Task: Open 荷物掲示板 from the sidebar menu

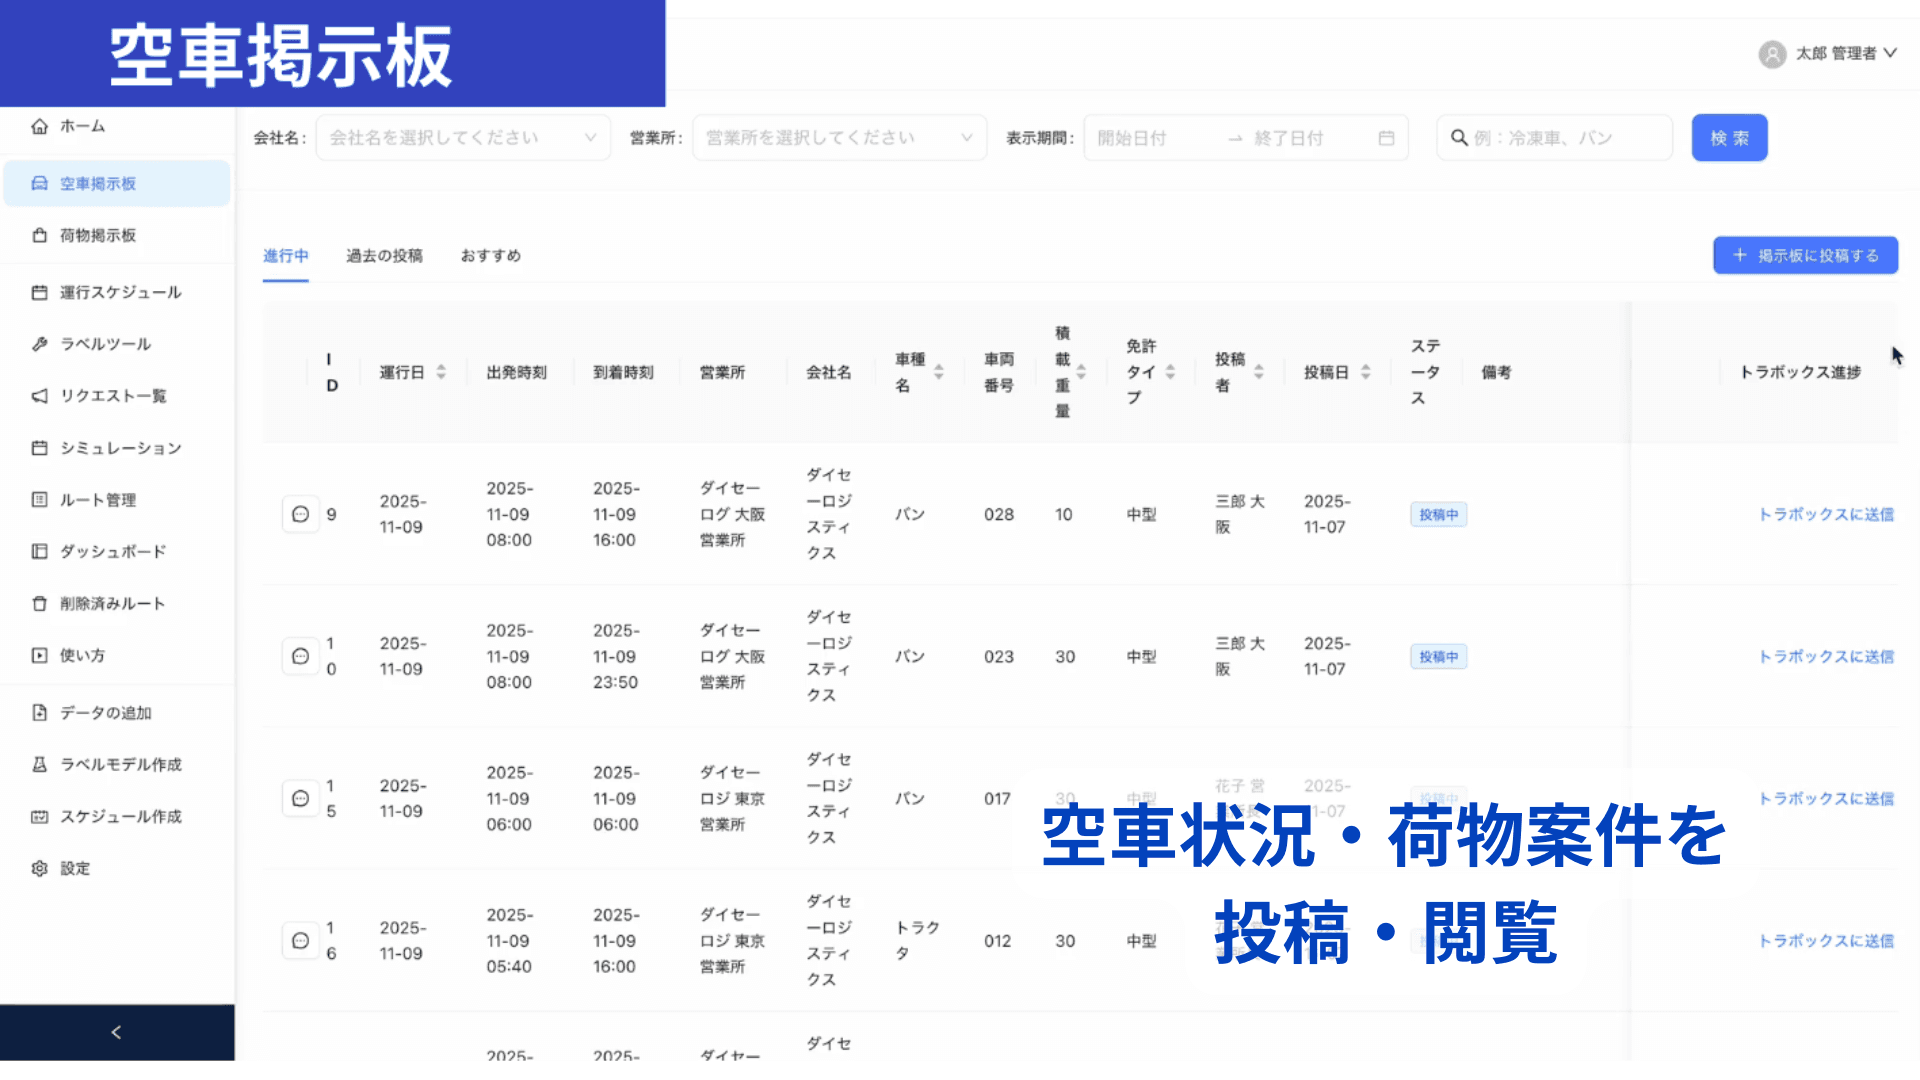Action: [x=116, y=235]
